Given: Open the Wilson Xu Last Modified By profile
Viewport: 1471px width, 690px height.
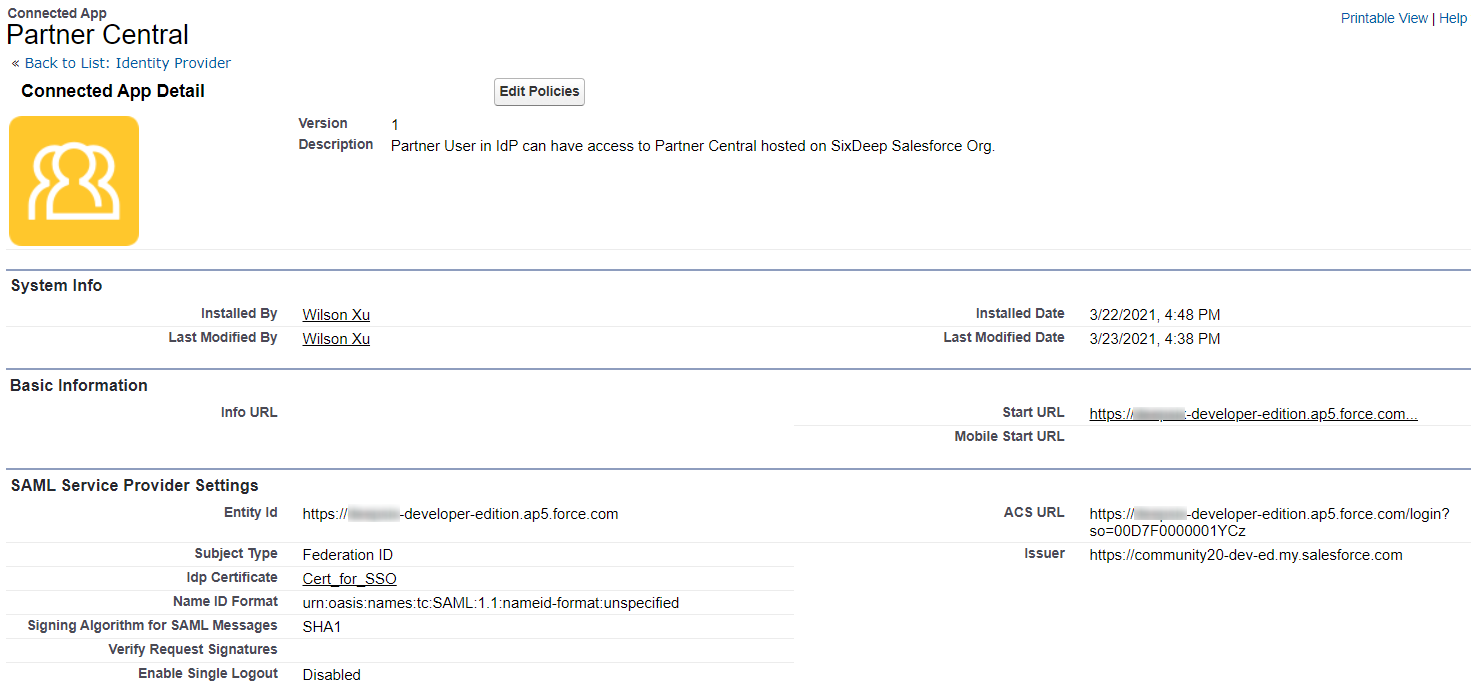Looking at the screenshot, I should click(x=335, y=338).
